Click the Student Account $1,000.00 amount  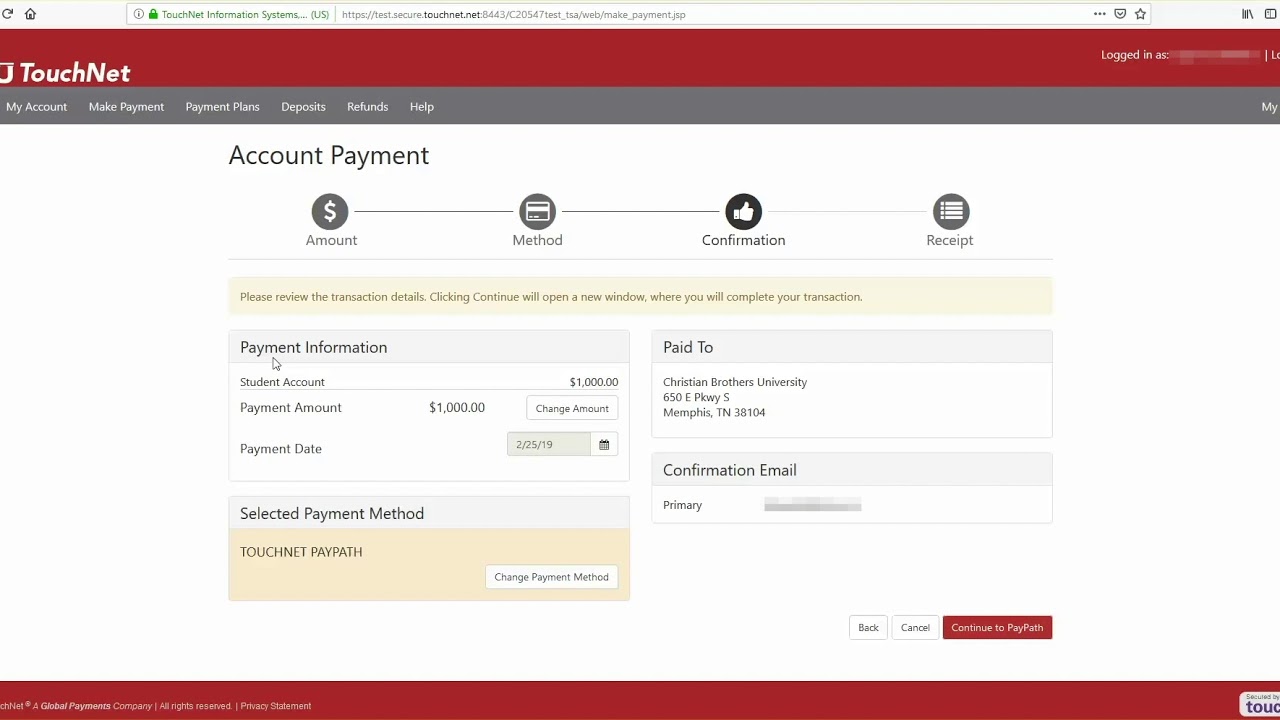click(x=594, y=382)
